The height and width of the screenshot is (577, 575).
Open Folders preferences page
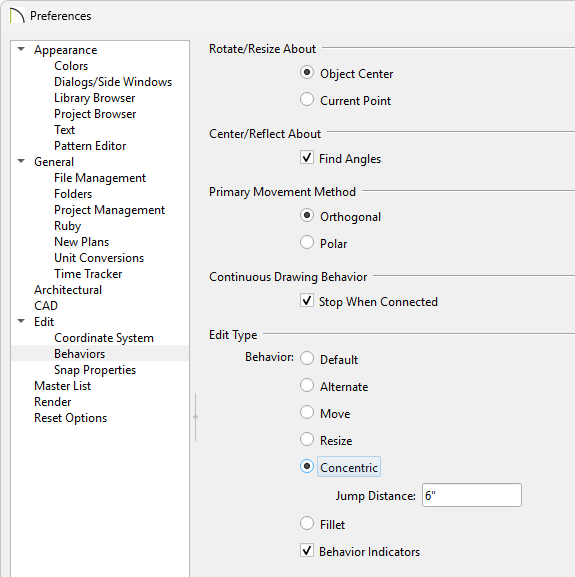73,194
